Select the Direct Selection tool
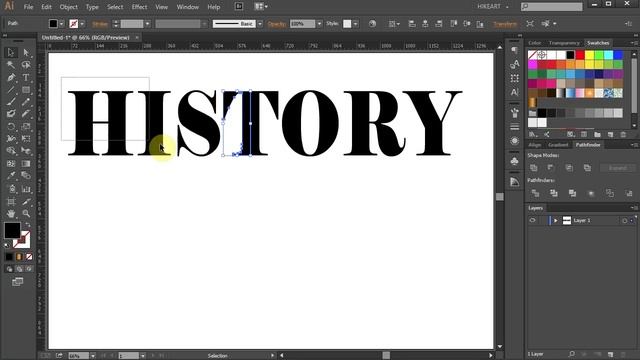This screenshot has width=640, height=360. 26,53
